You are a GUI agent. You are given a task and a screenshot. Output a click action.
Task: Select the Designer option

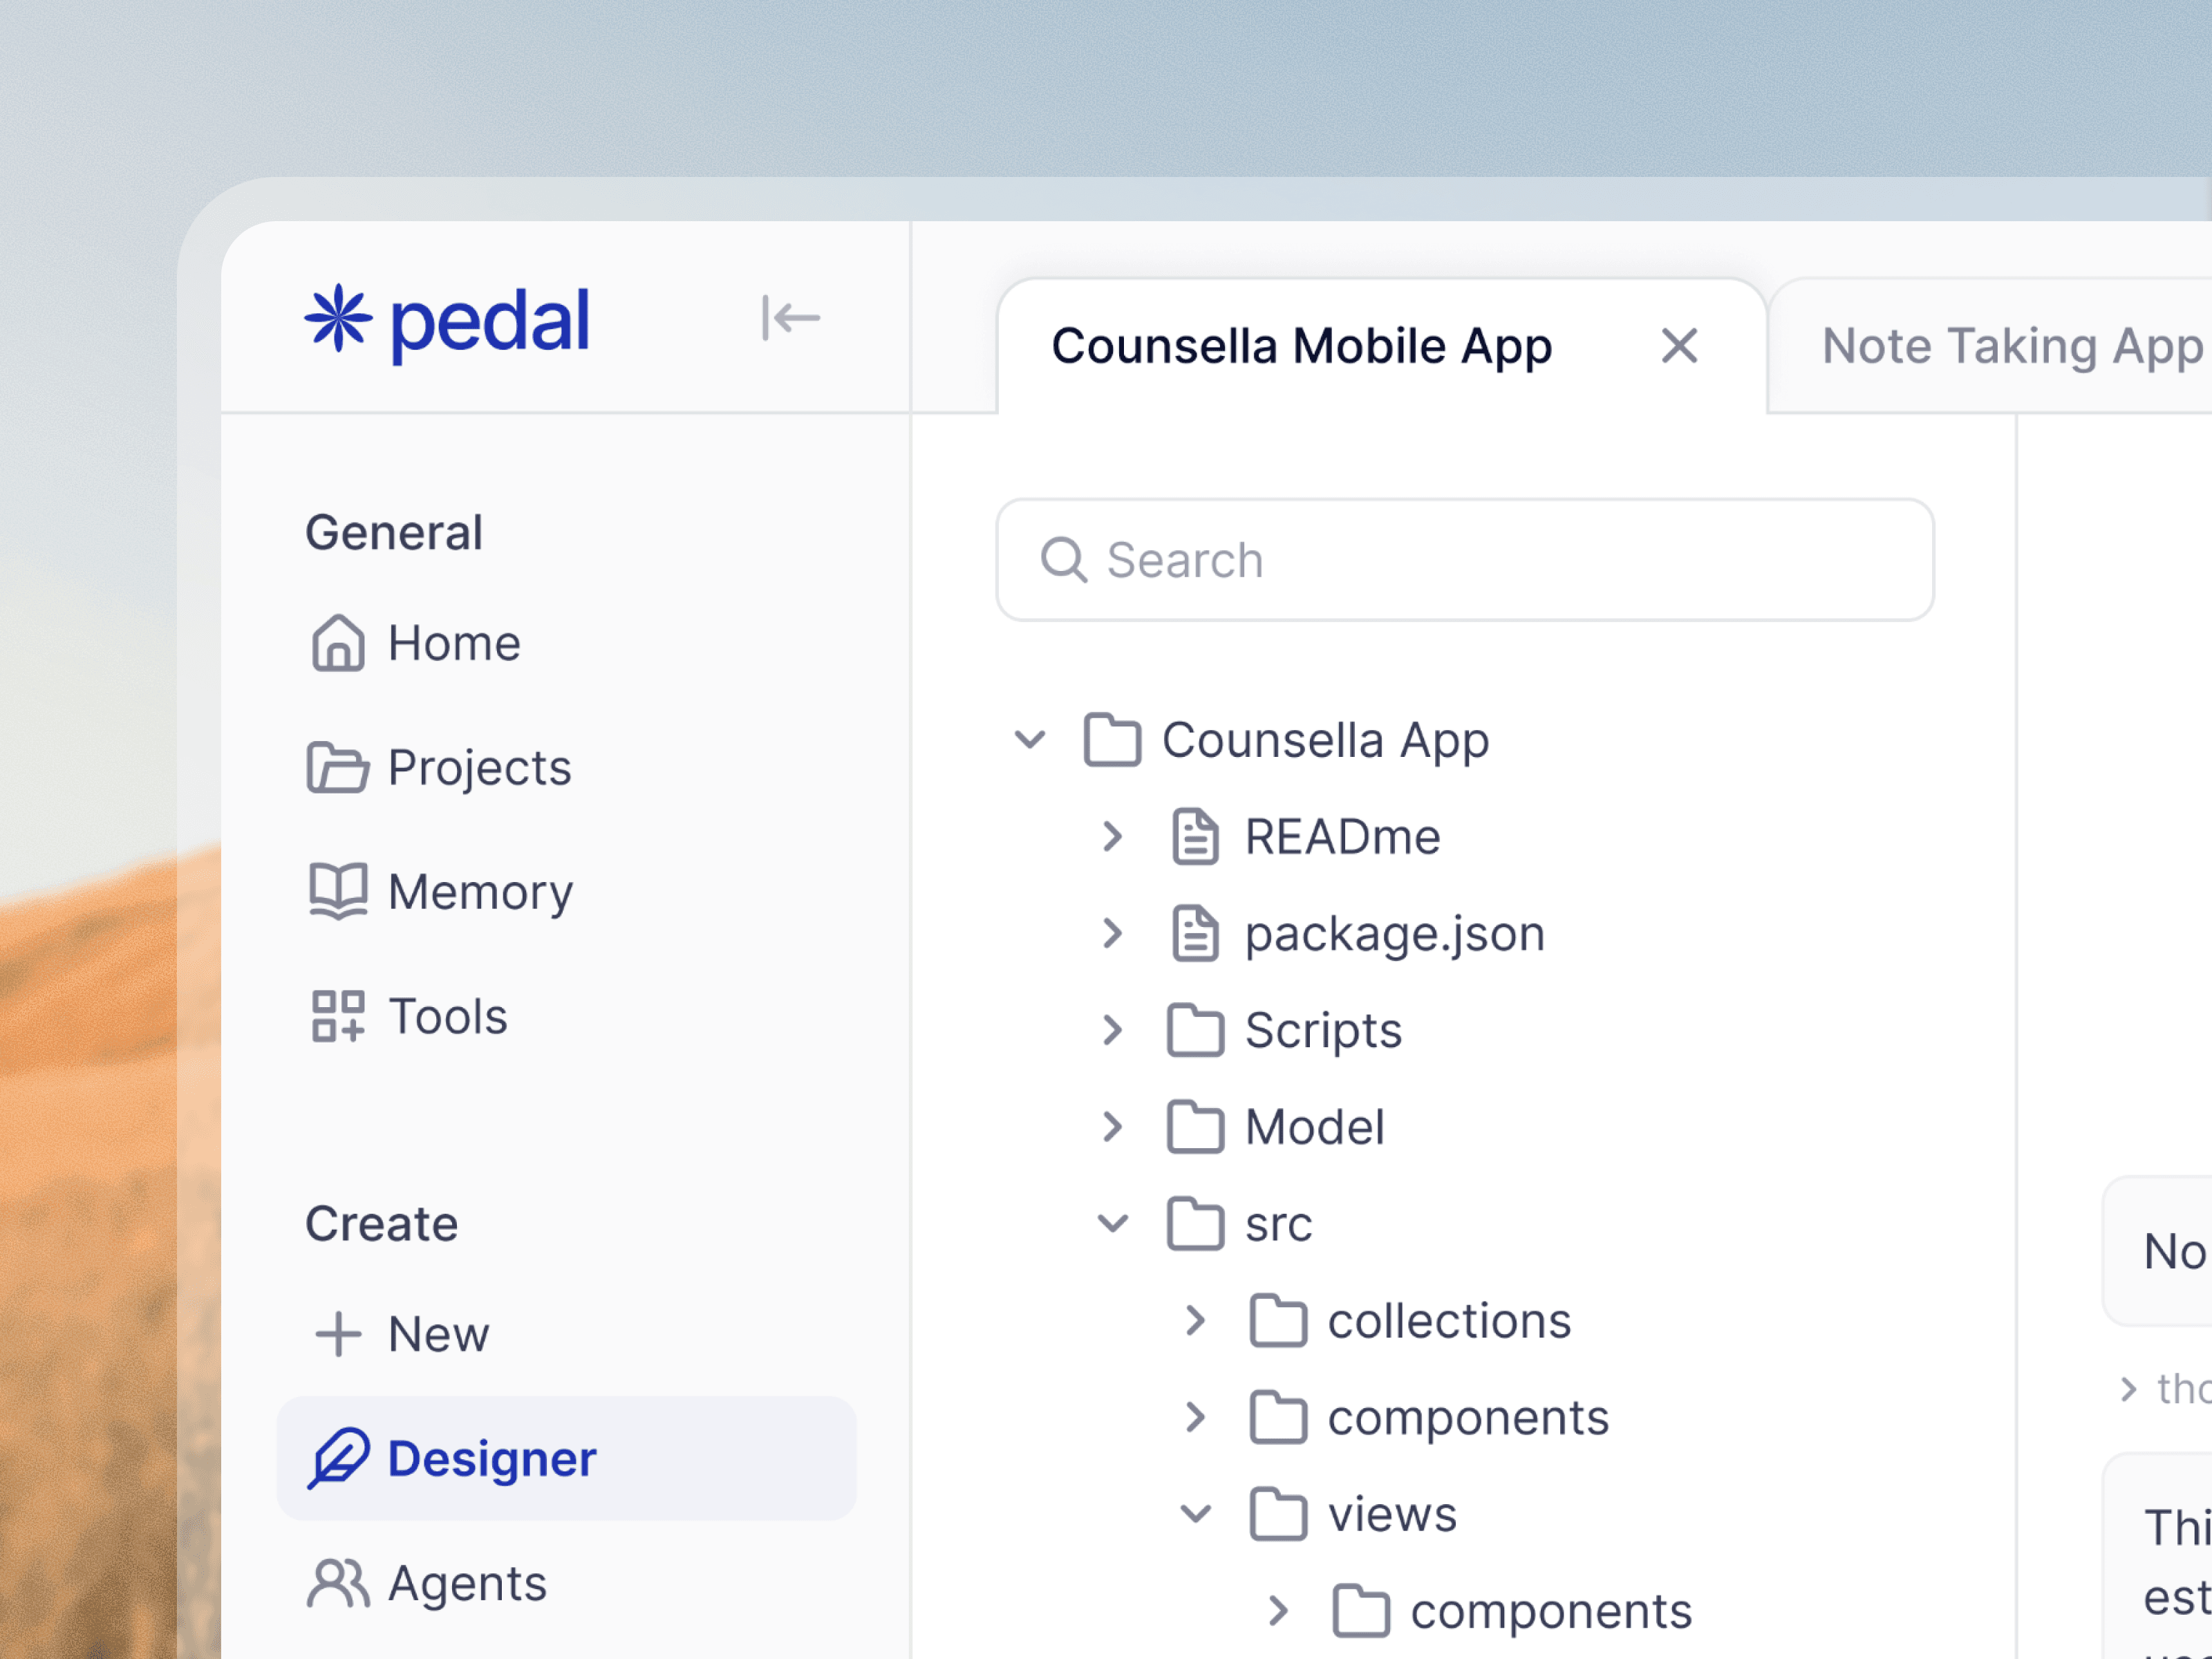click(x=566, y=1458)
